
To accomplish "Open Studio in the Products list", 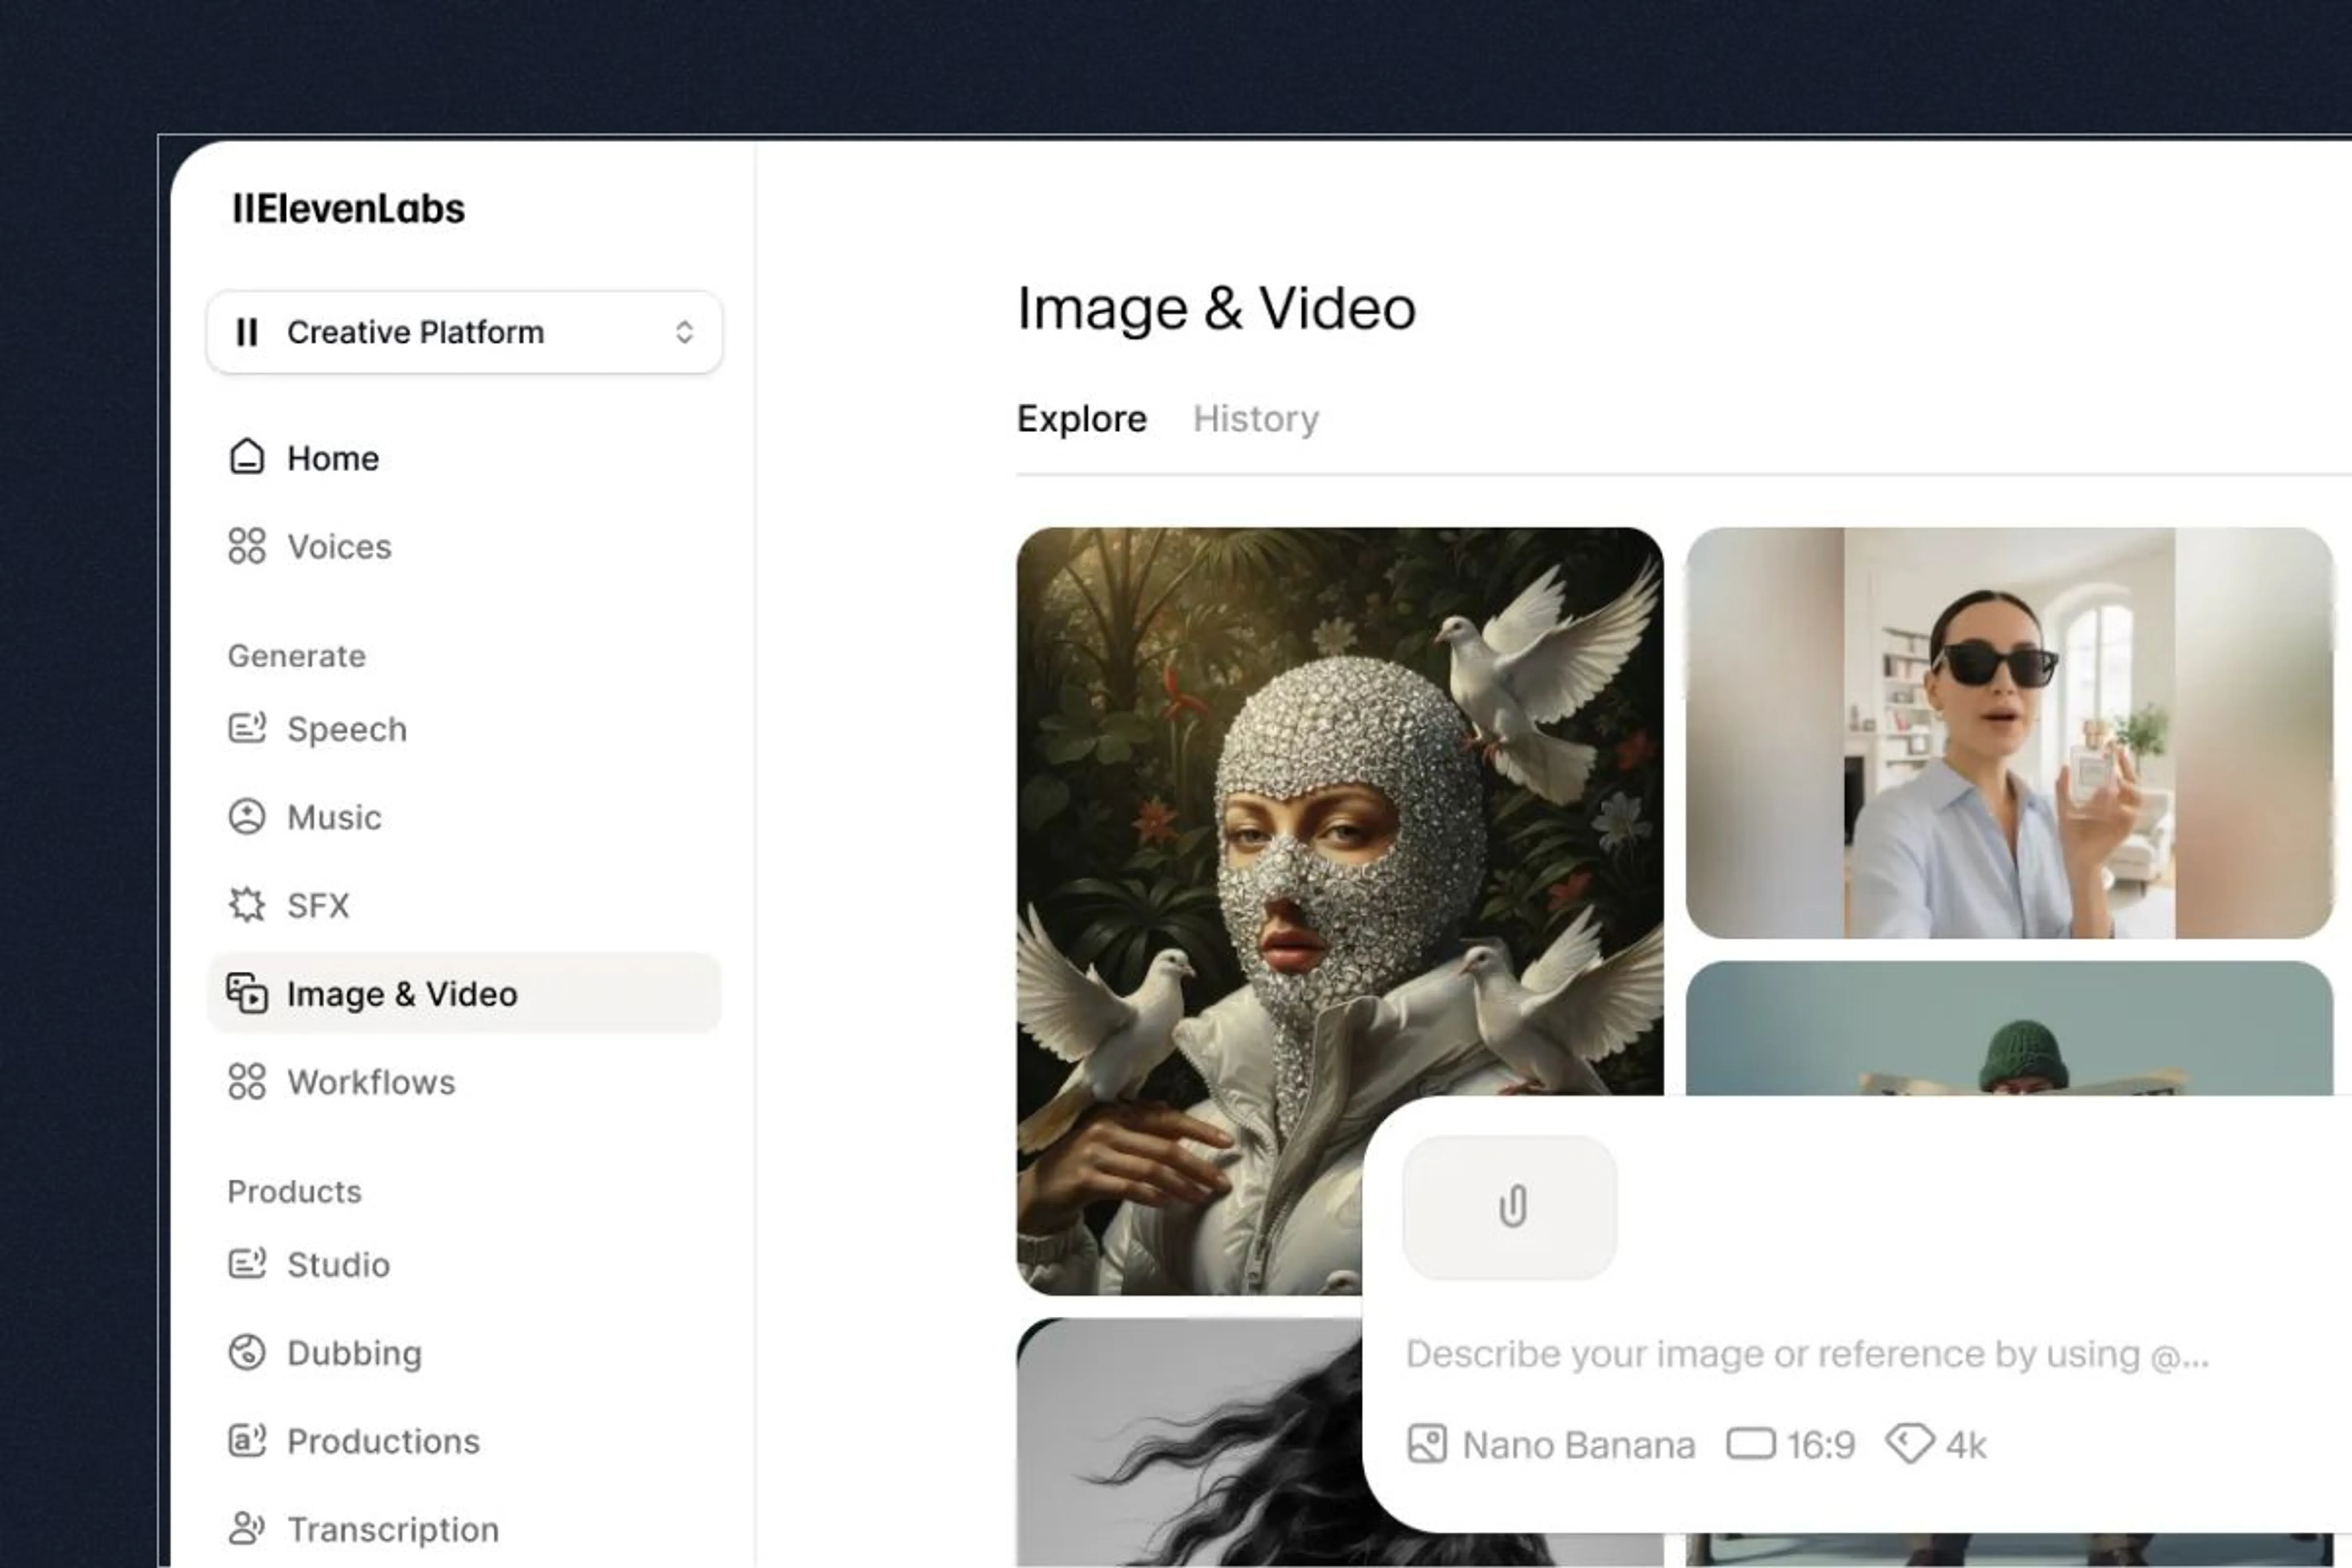I will click(x=338, y=1264).
